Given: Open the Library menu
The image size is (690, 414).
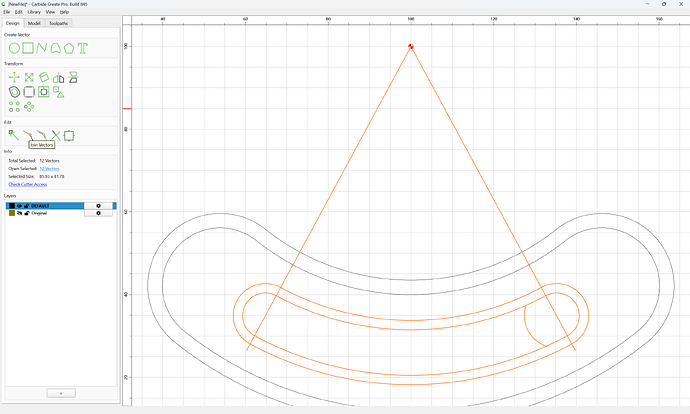Looking at the screenshot, I should pos(34,12).
